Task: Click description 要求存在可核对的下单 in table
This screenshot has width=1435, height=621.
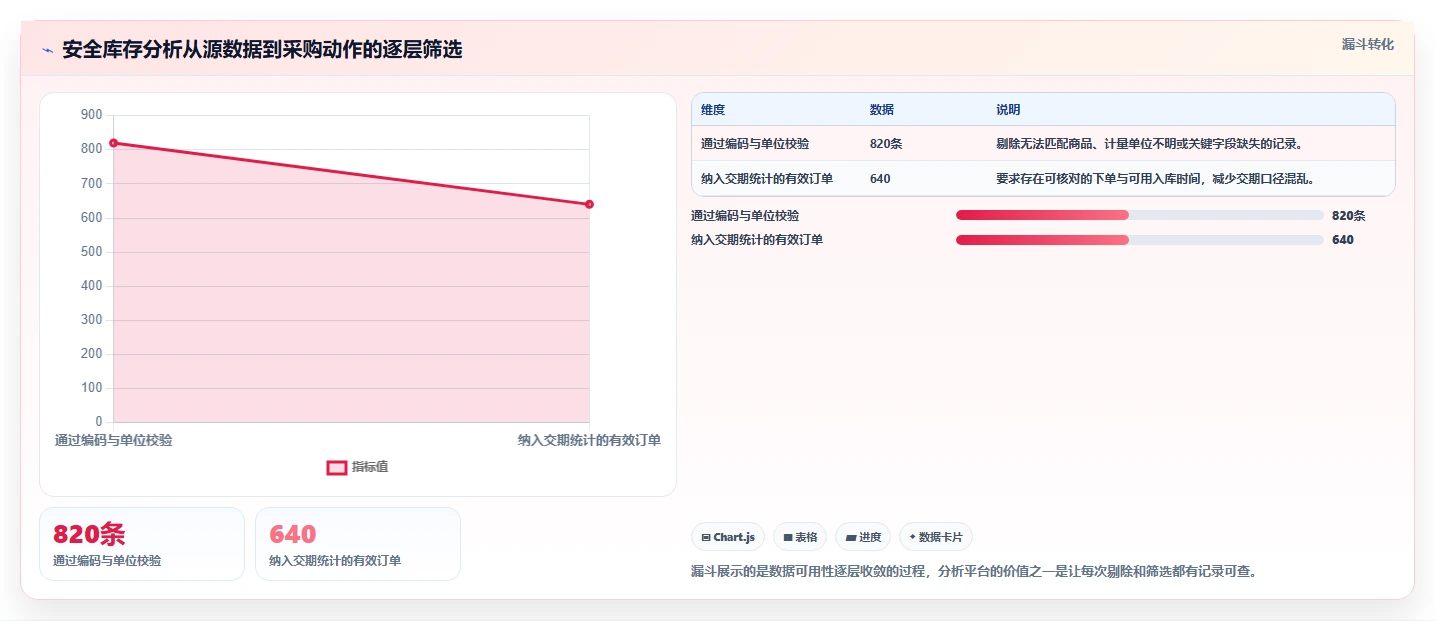Action: (1155, 179)
